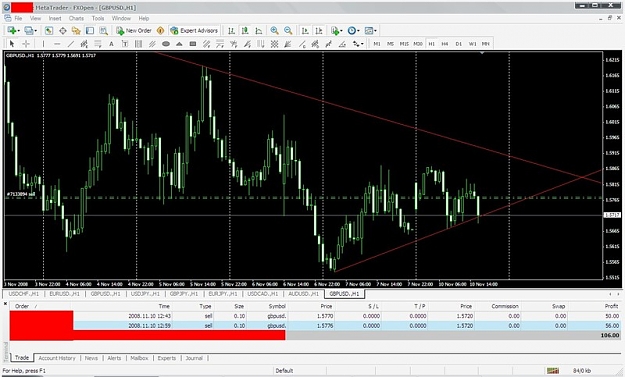Open the Tools menu
The image size is (625, 377).
(98, 18)
